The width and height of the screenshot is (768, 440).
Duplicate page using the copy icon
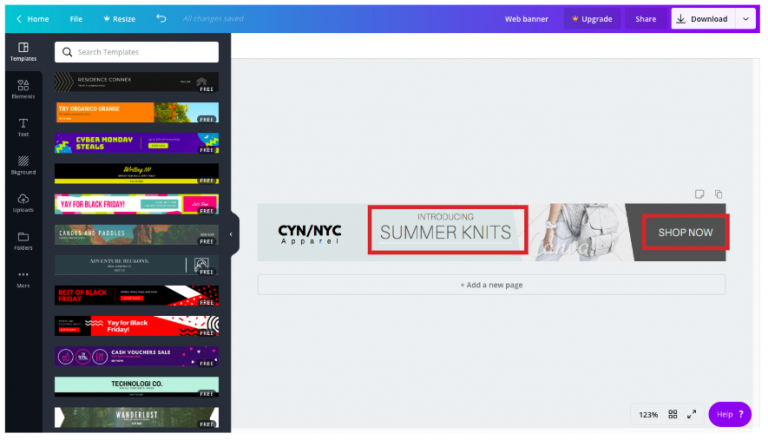coord(718,194)
